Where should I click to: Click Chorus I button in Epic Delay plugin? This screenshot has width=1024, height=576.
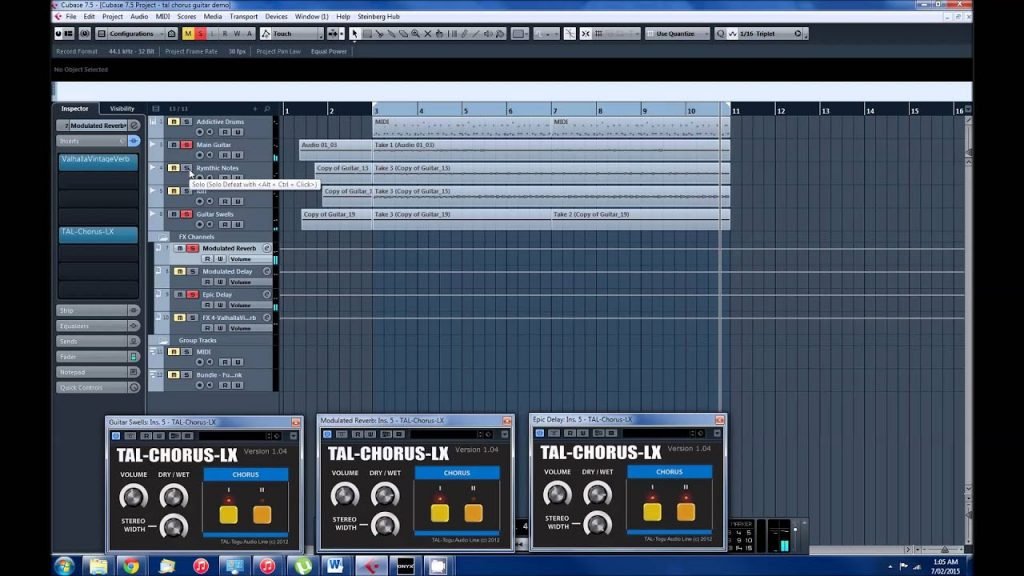(652, 511)
